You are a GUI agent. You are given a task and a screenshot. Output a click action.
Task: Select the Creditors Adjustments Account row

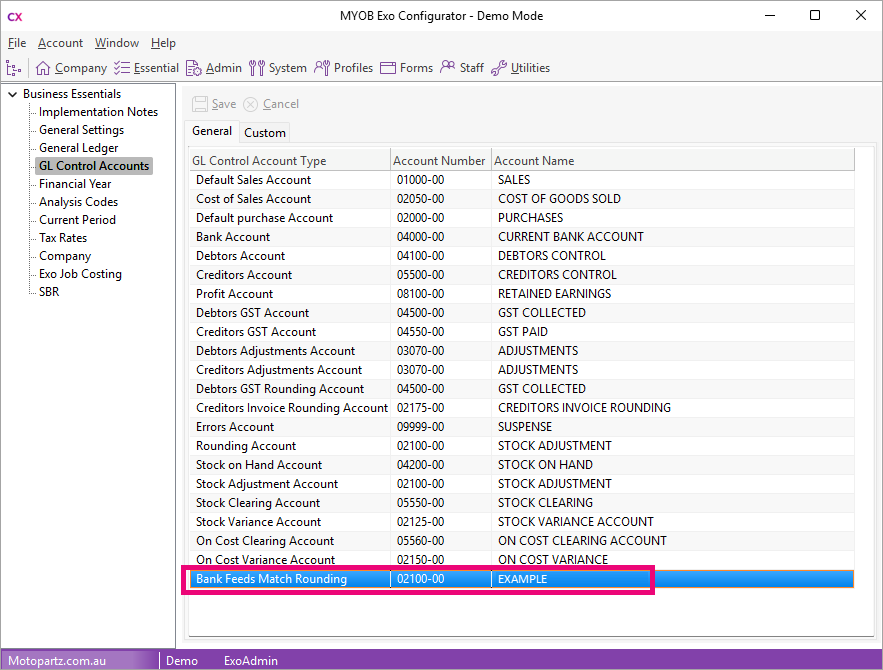click(521, 370)
